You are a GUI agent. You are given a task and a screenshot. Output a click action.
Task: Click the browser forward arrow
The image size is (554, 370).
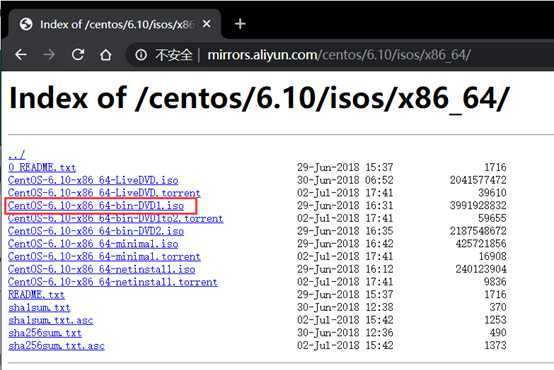pos(49,55)
